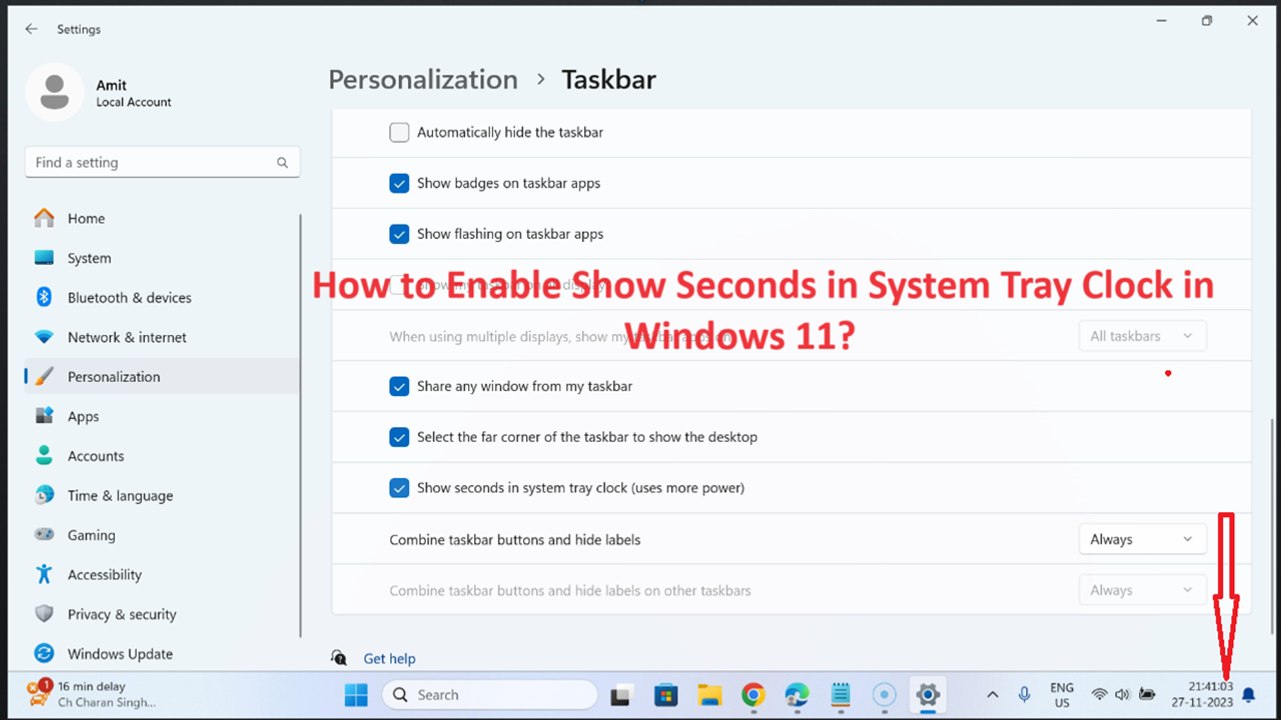The width and height of the screenshot is (1281, 720).
Task: Open Home in Settings sidebar
Action: tap(161, 218)
